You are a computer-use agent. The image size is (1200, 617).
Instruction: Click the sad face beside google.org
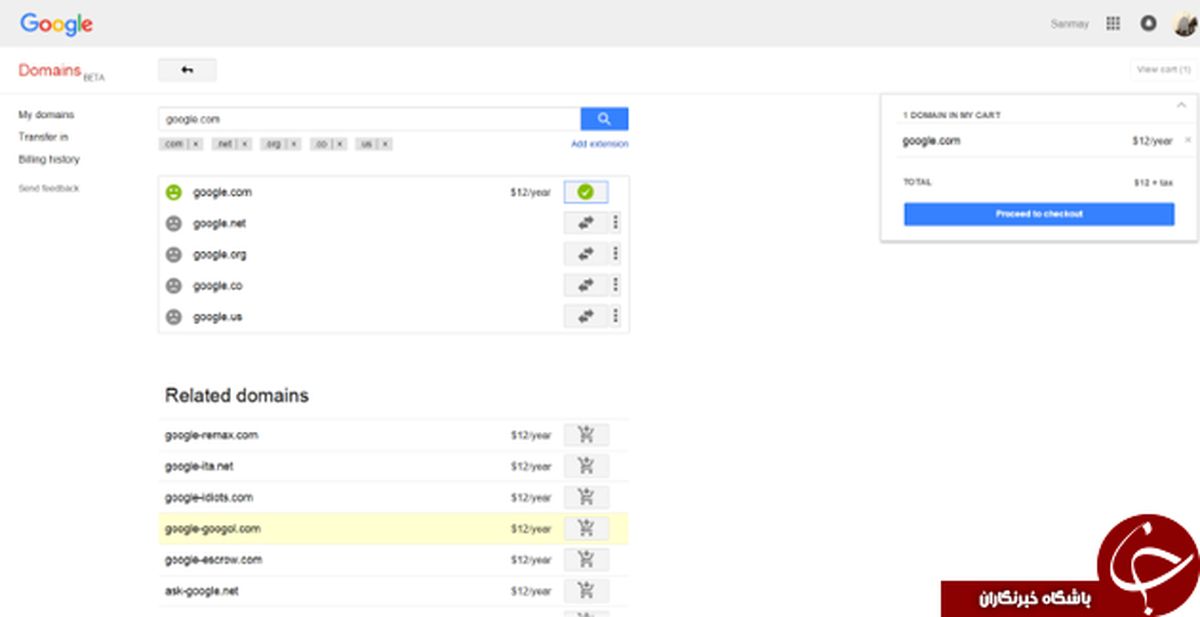tap(174, 254)
